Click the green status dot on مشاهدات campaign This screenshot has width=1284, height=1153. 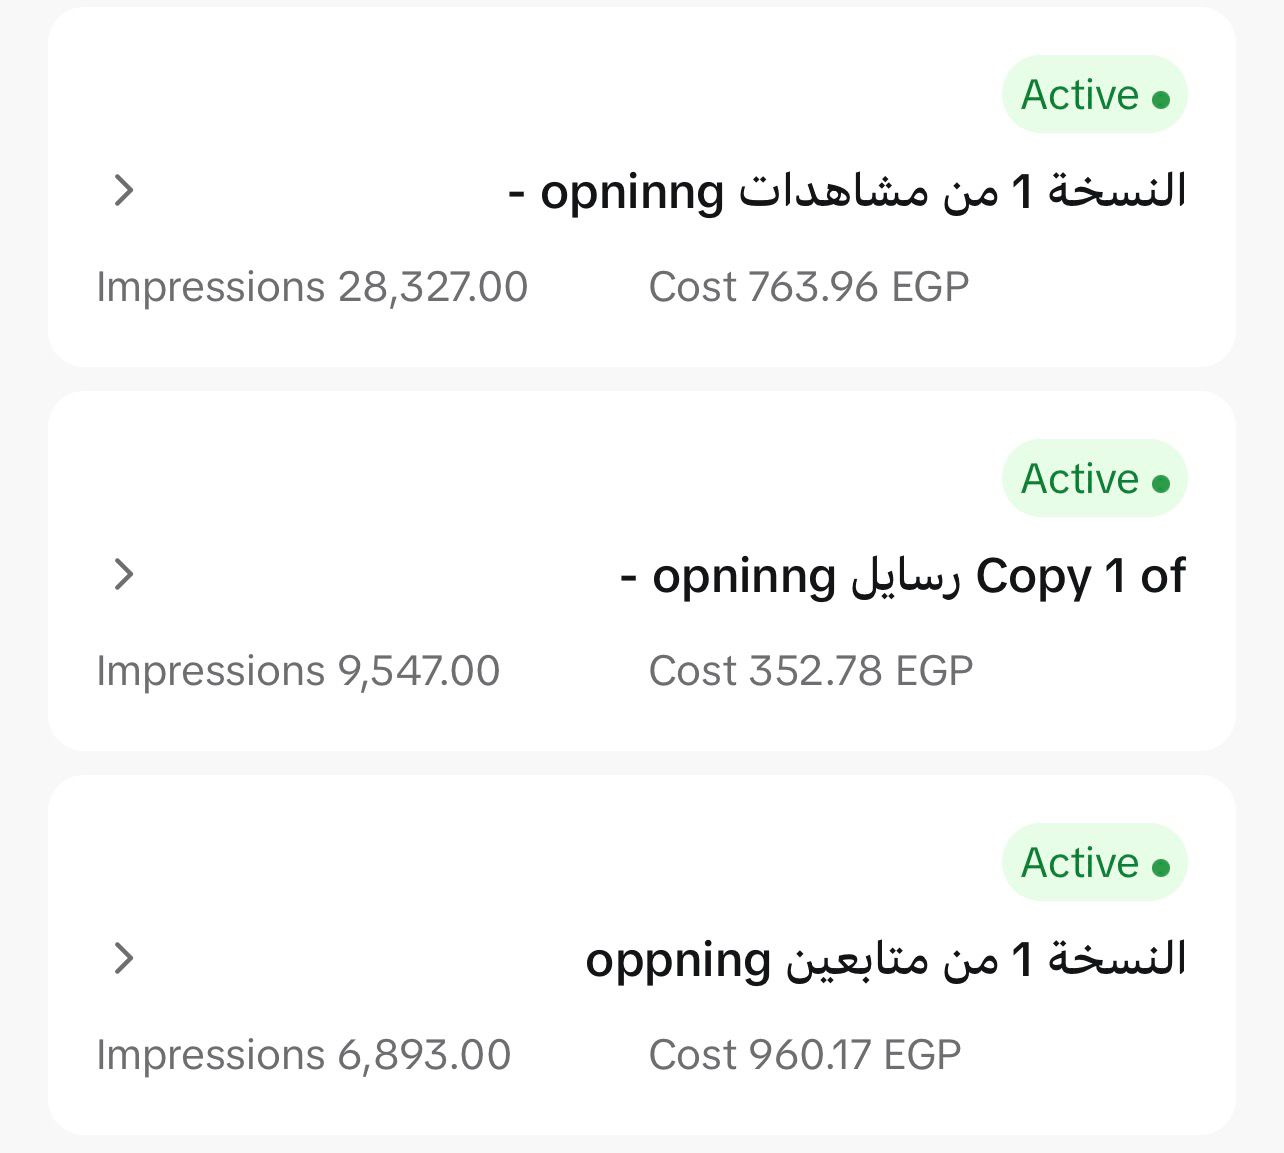click(x=1161, y=99)
